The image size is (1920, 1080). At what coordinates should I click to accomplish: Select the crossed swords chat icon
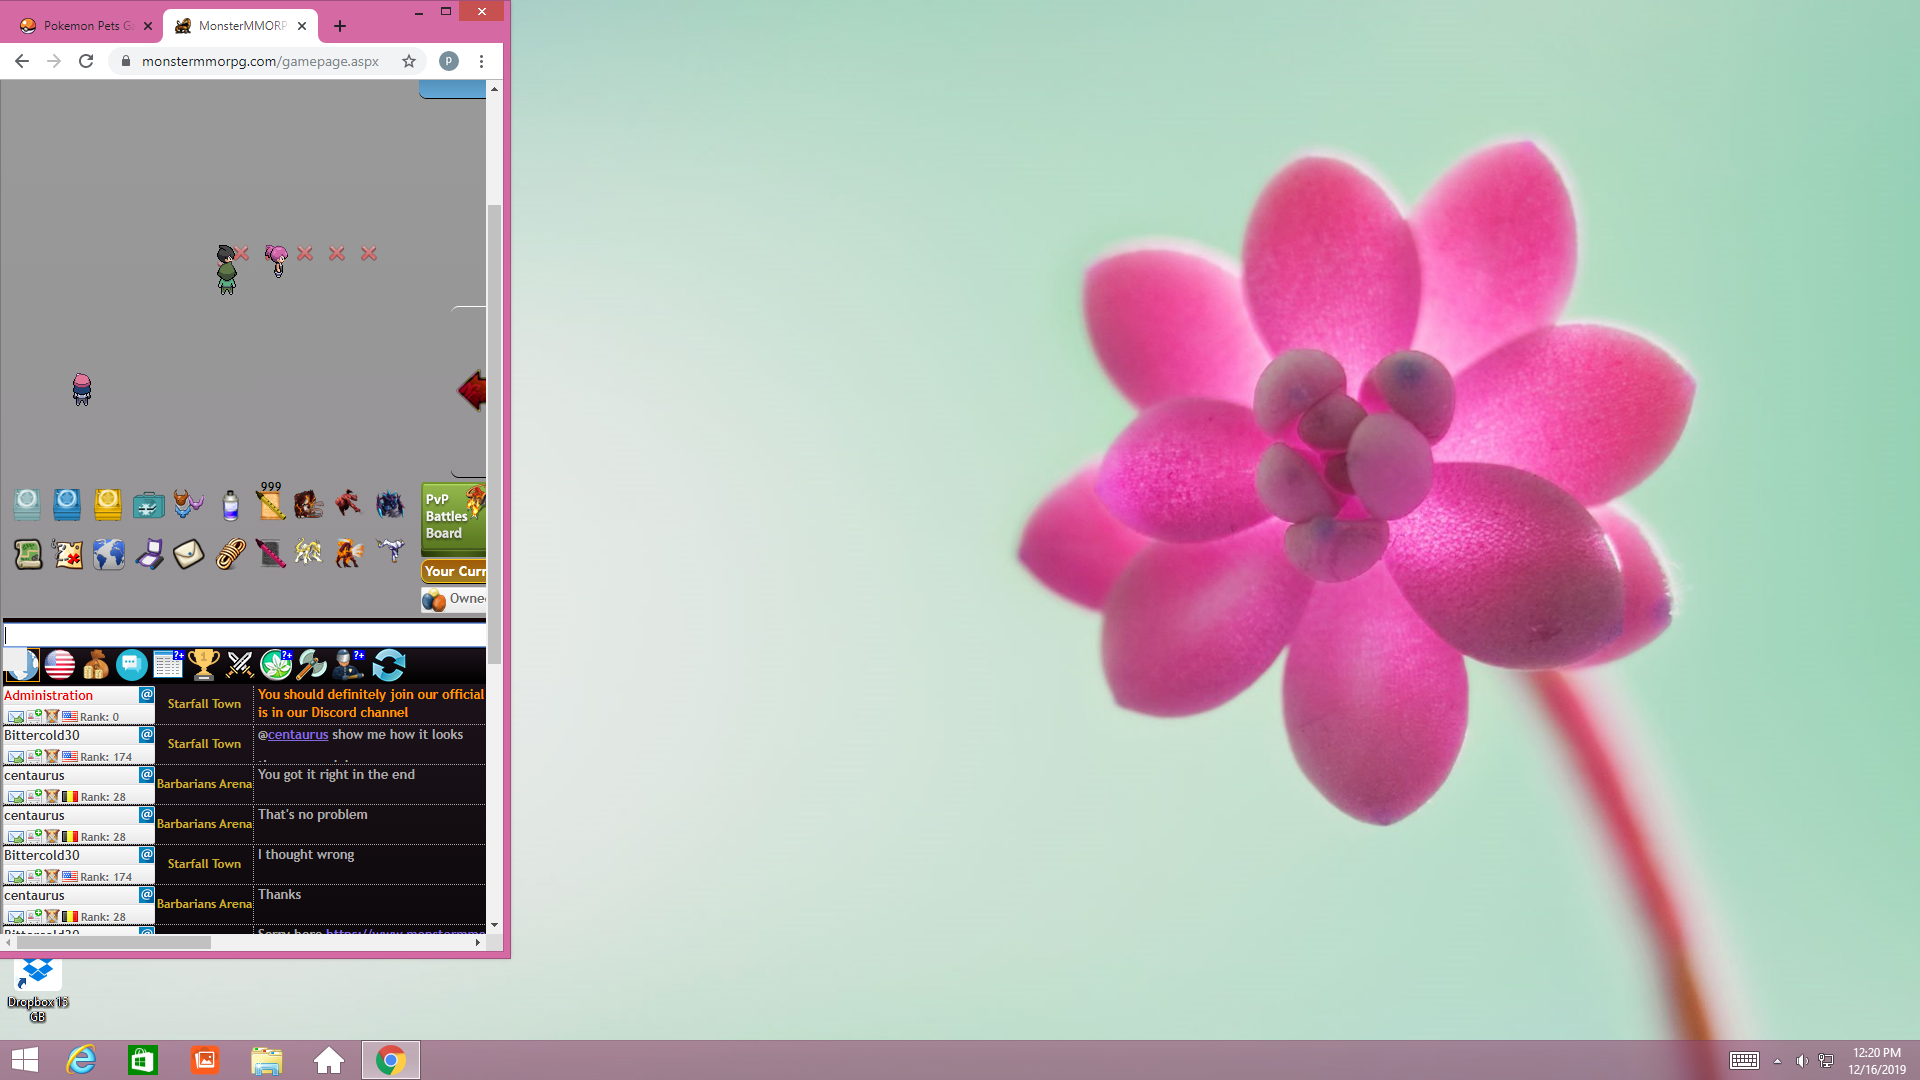[x=240, y=664]
